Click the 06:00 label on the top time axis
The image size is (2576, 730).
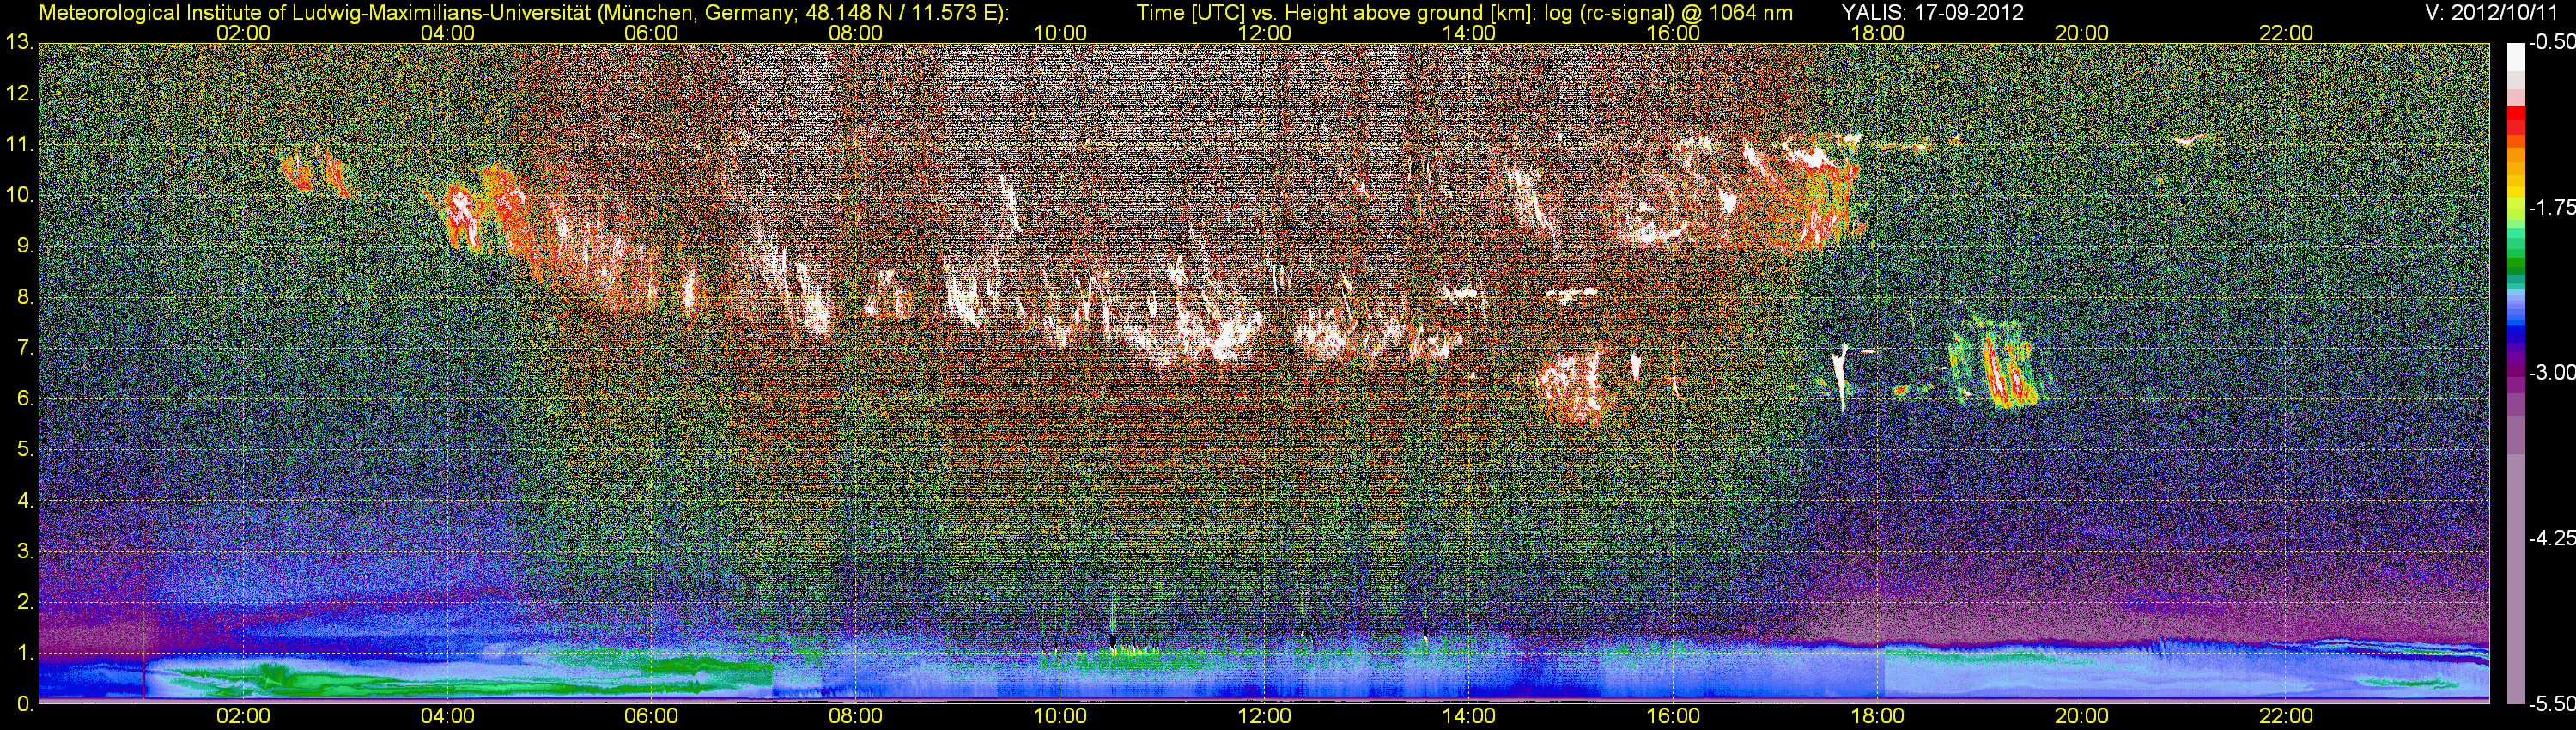[x=651, y=33]
